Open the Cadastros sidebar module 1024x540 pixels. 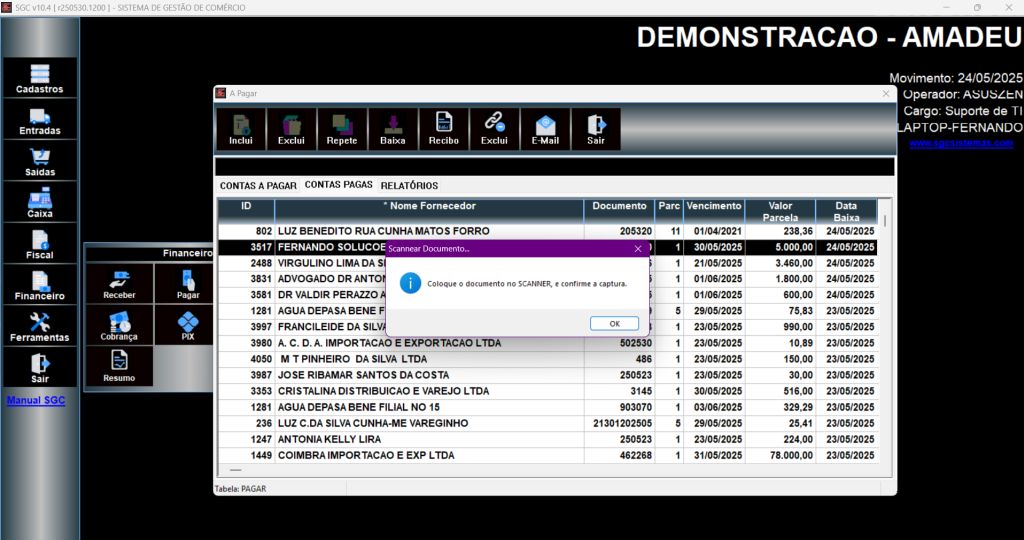click(x=39, y=78)
